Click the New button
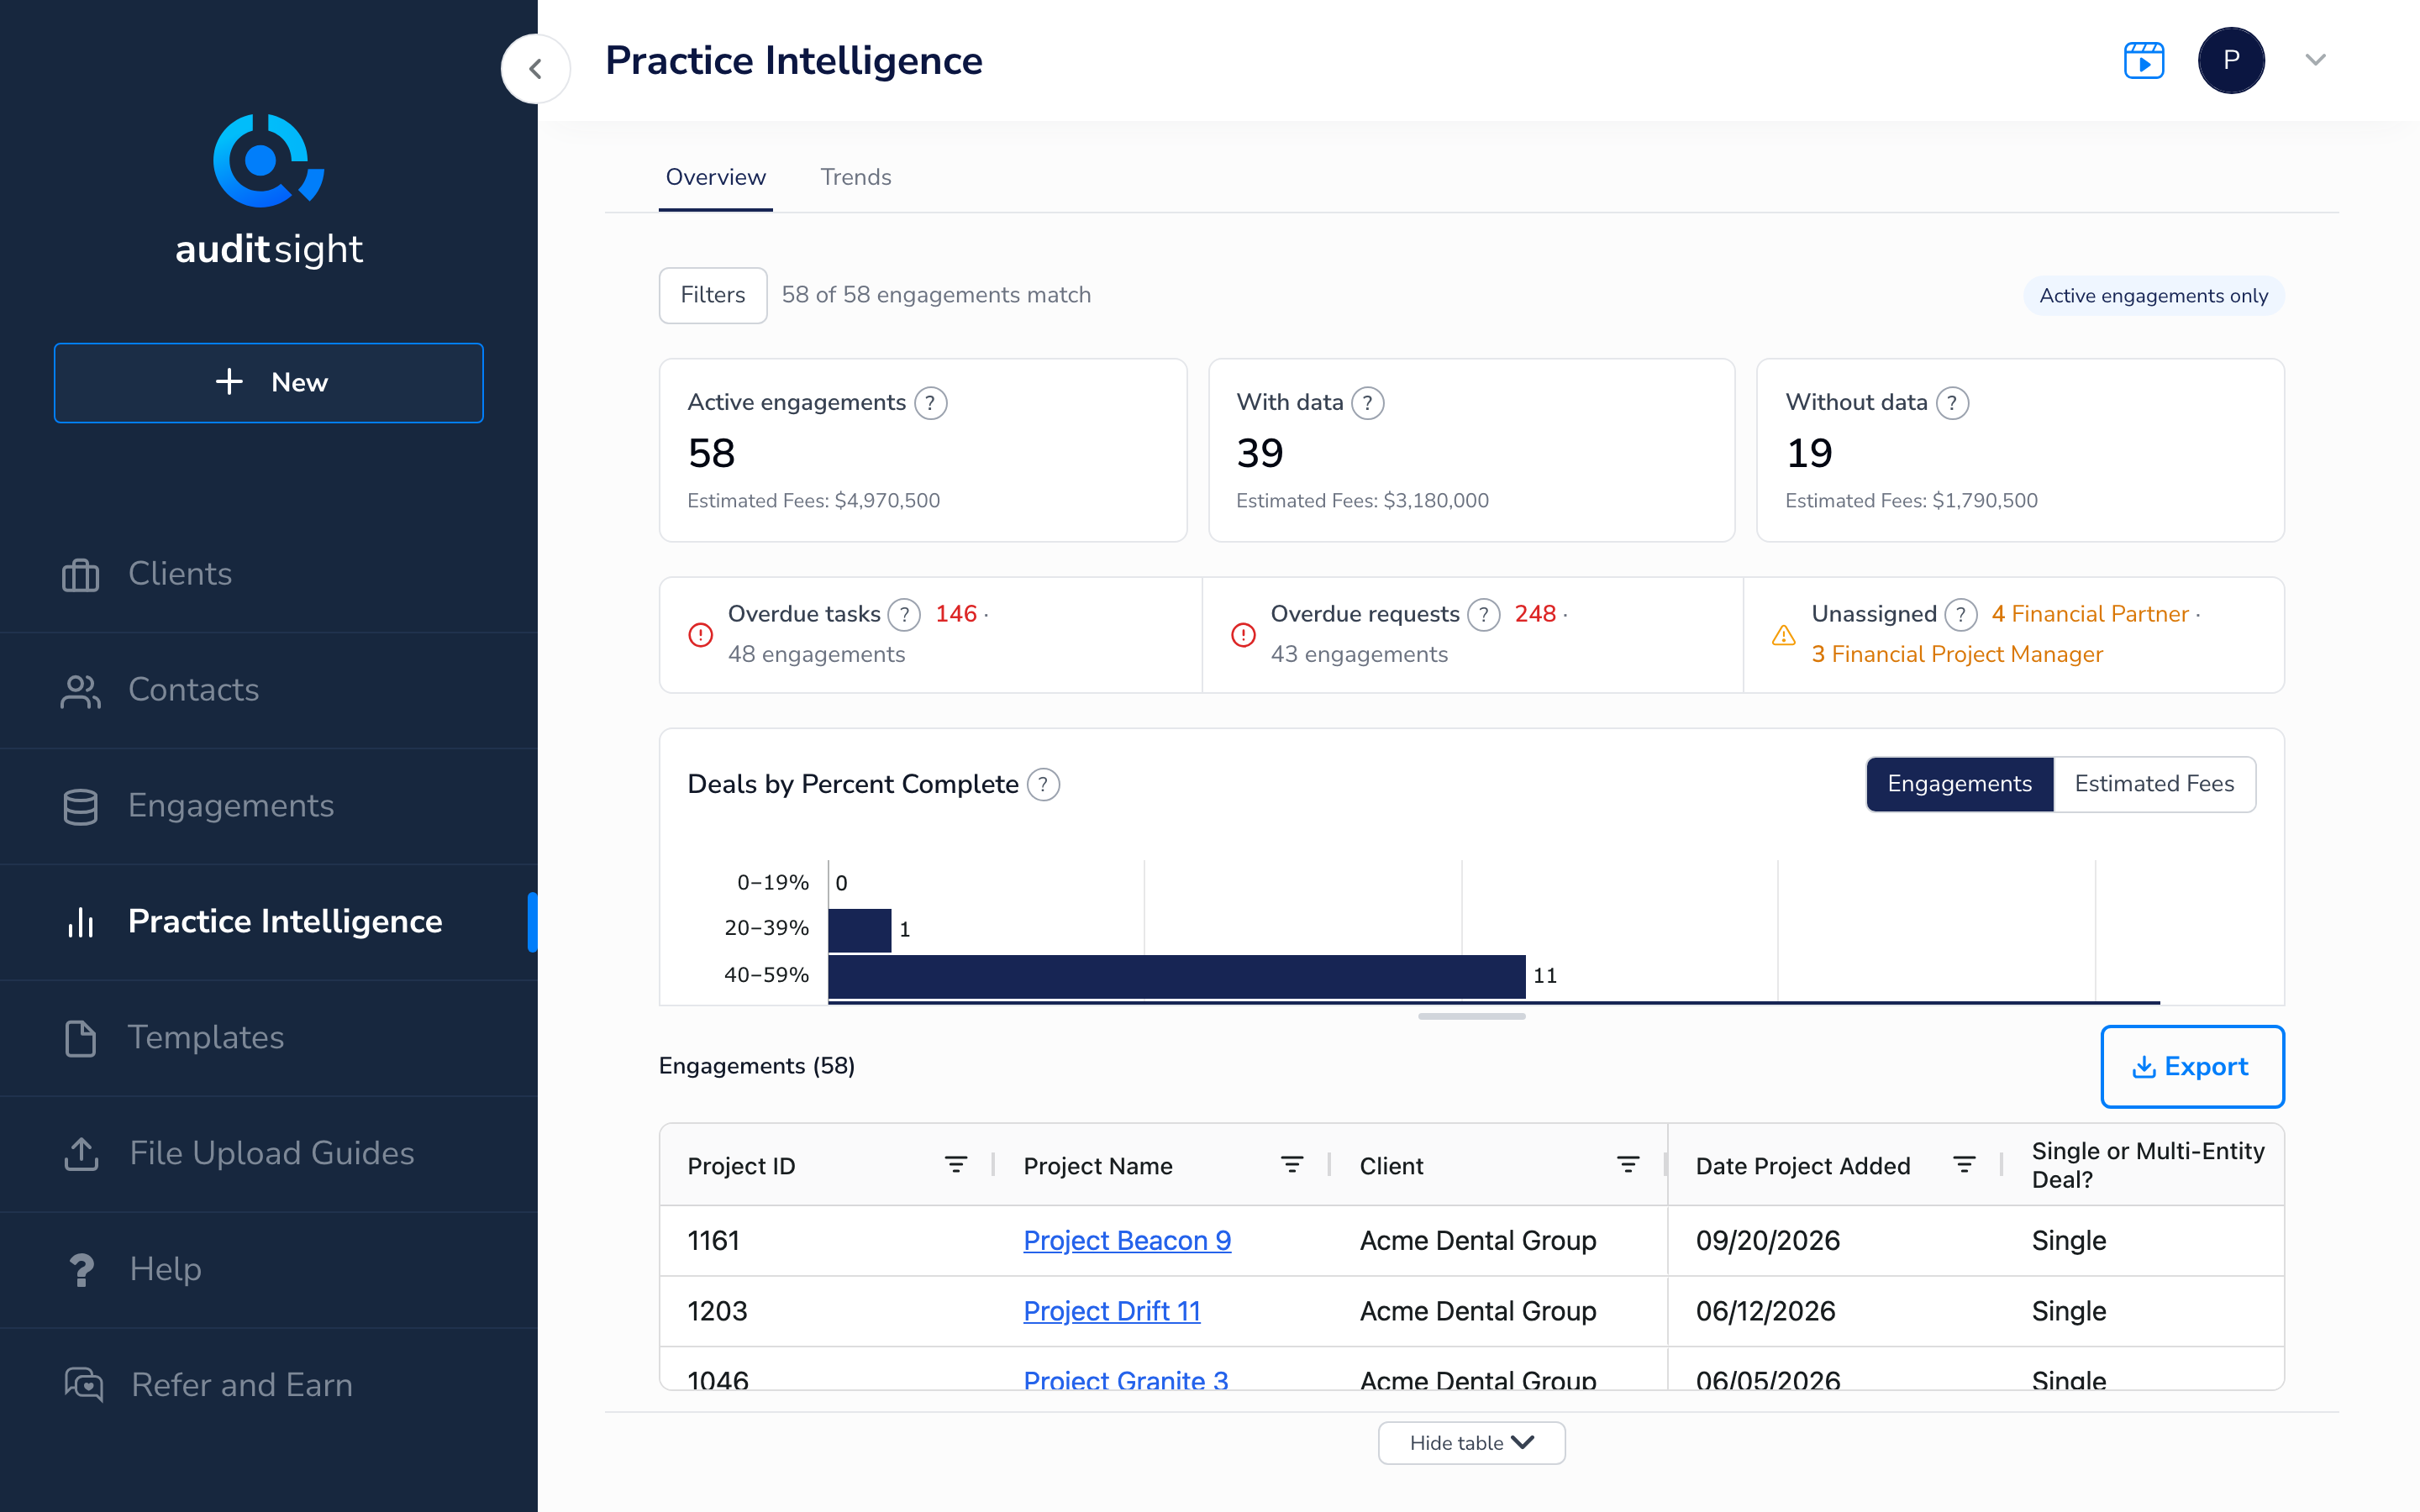The height and width of the screenshot is (1512, 2420). click(x=268, y=383)
